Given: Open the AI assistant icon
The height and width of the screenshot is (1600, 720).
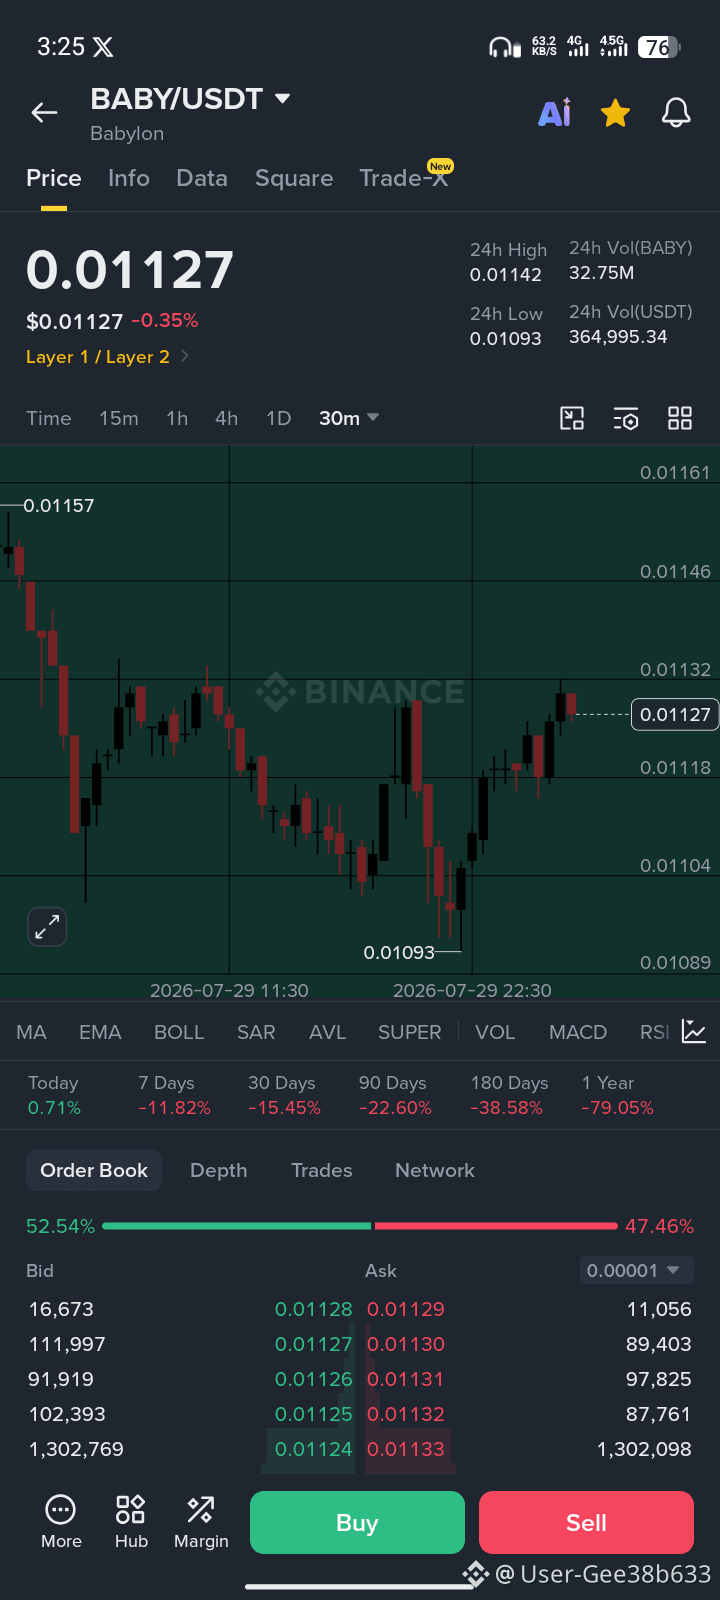Looking at the screenshot, I should pos(555,113).
